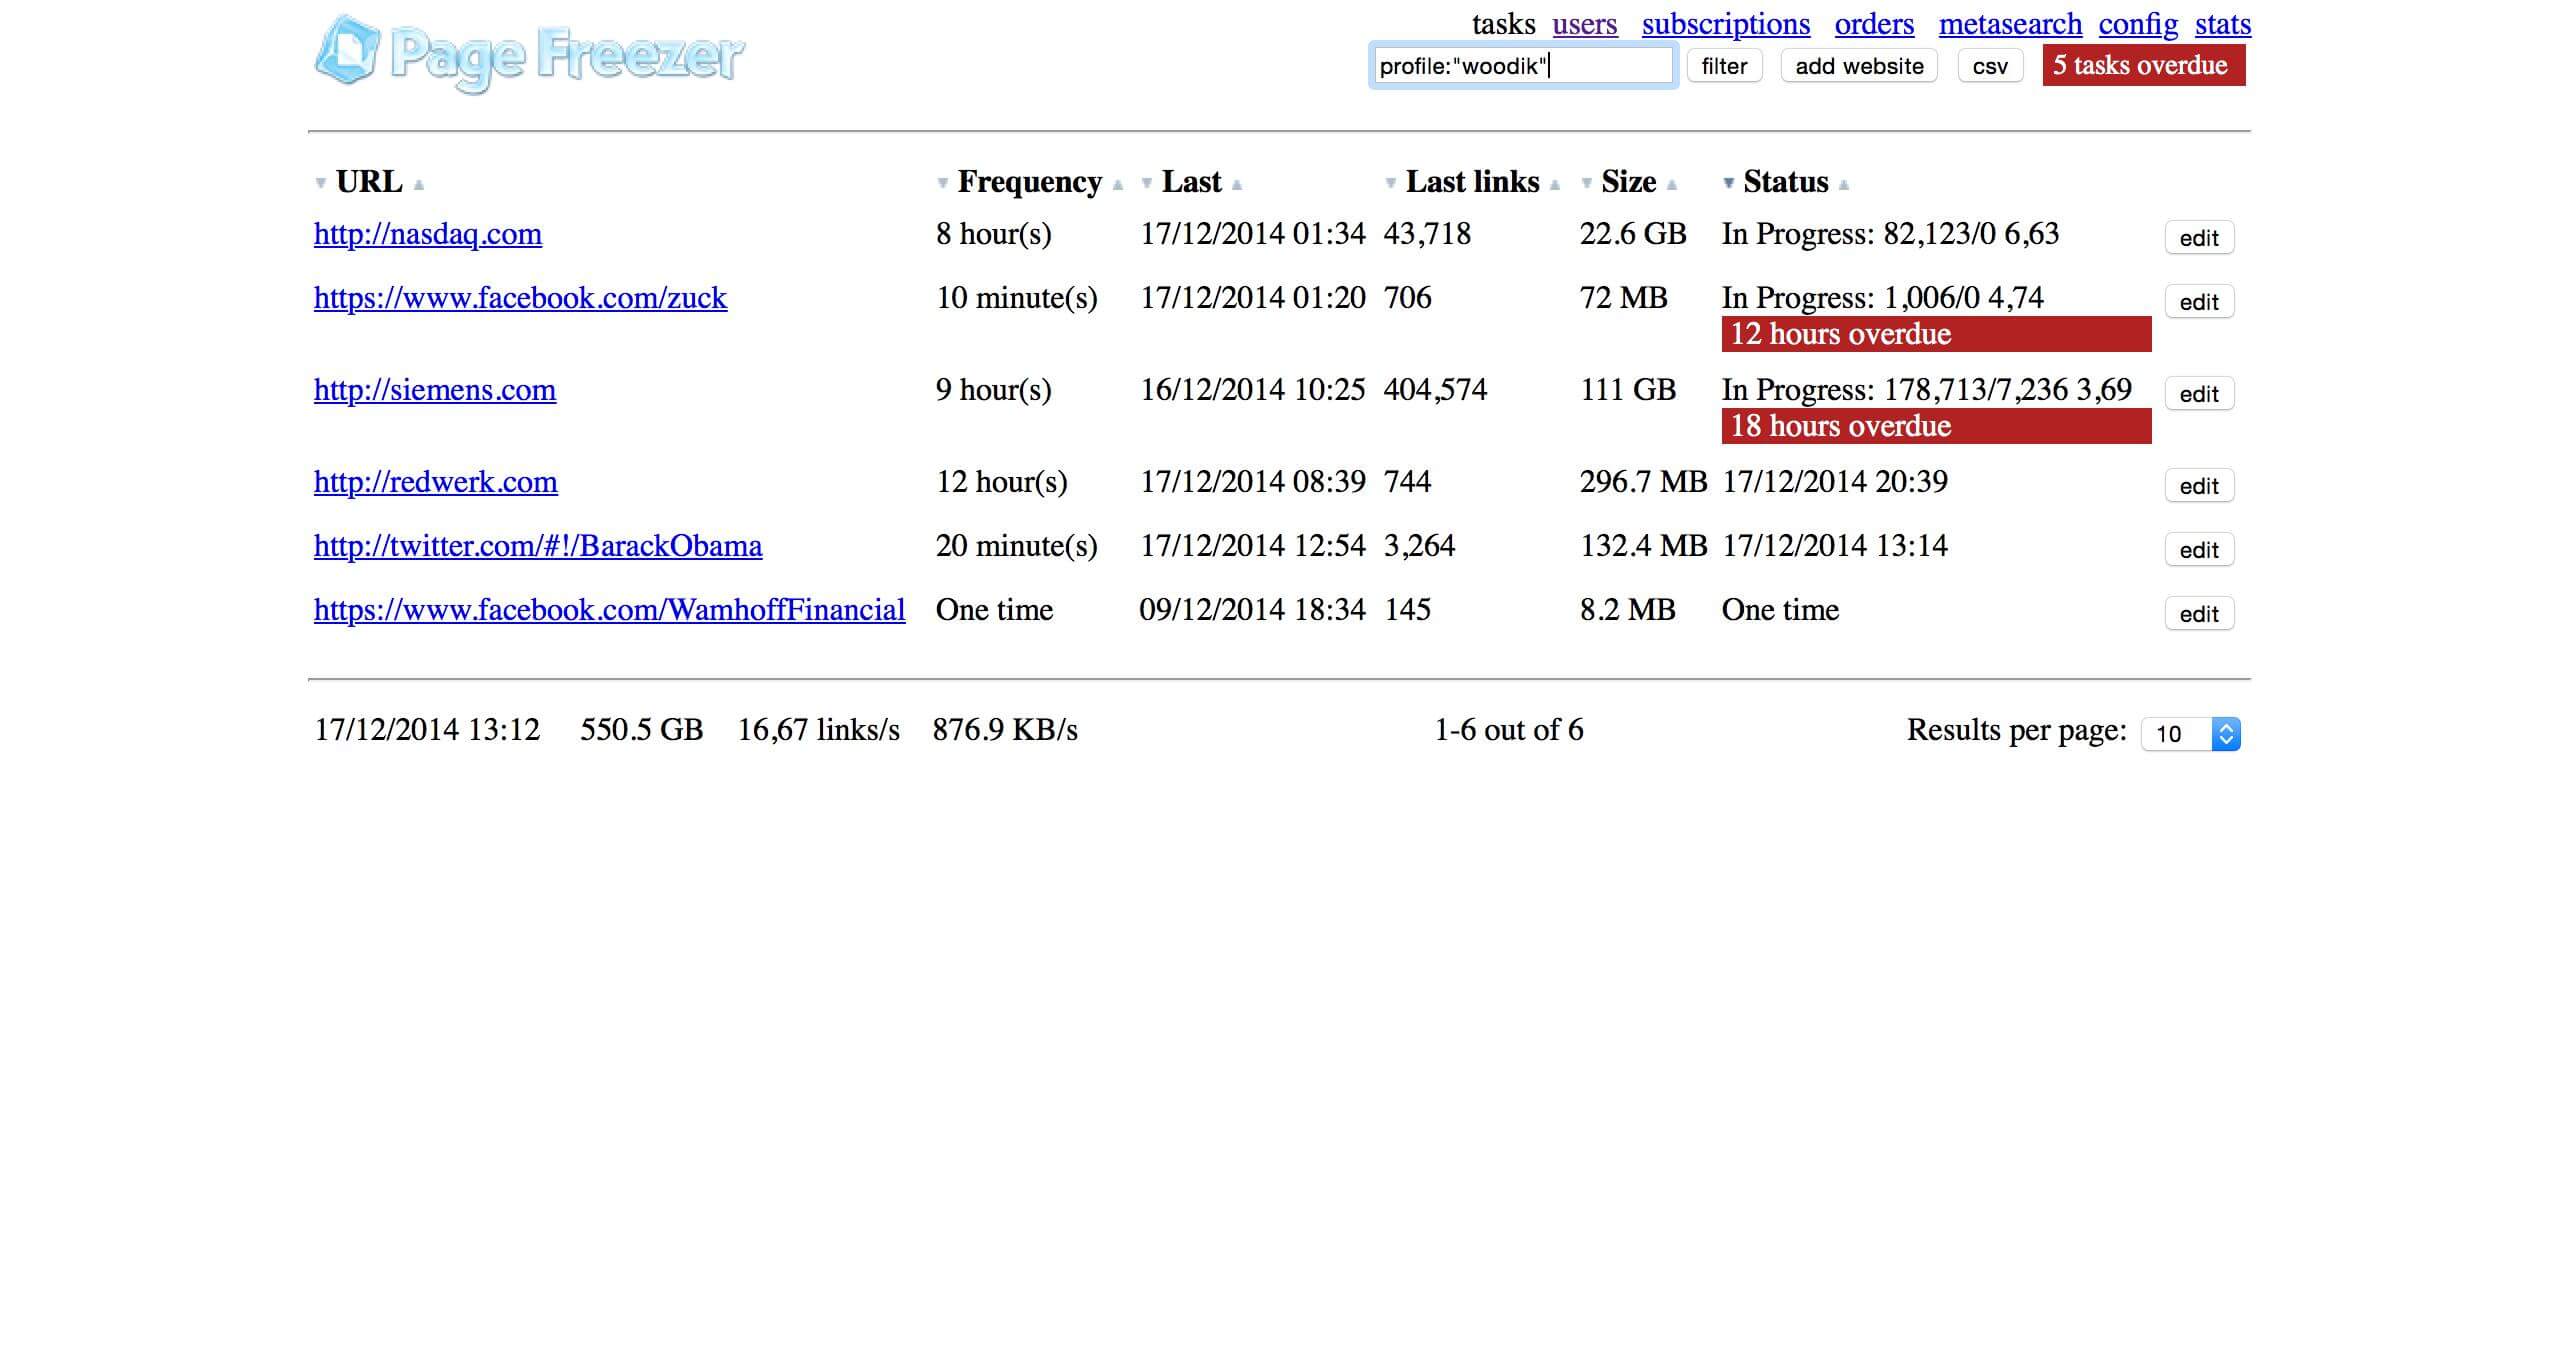Viewport: 2560px width, 1350px height.
Task: Open facebook WamhoffFinancial link
Action: (x=610, y=610)
